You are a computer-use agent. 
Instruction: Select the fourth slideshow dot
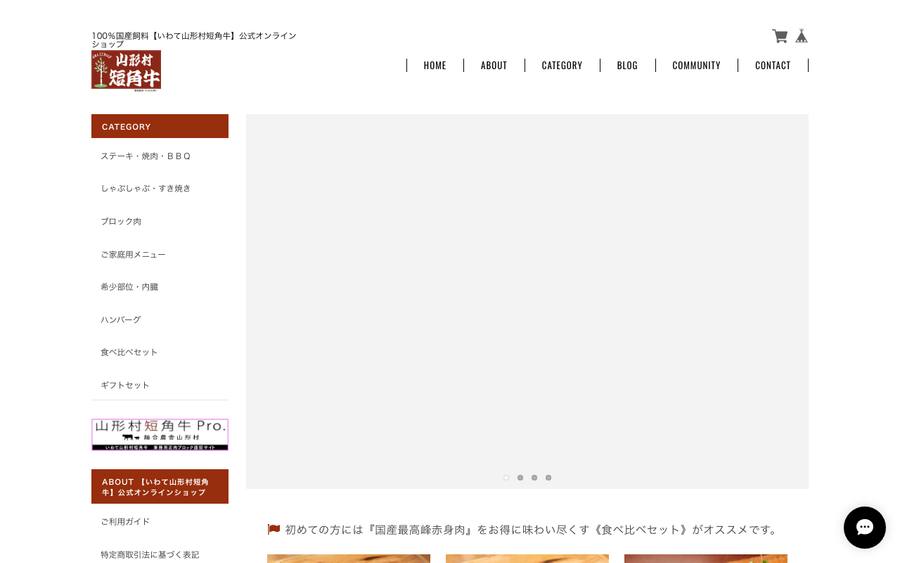(548, 477)
